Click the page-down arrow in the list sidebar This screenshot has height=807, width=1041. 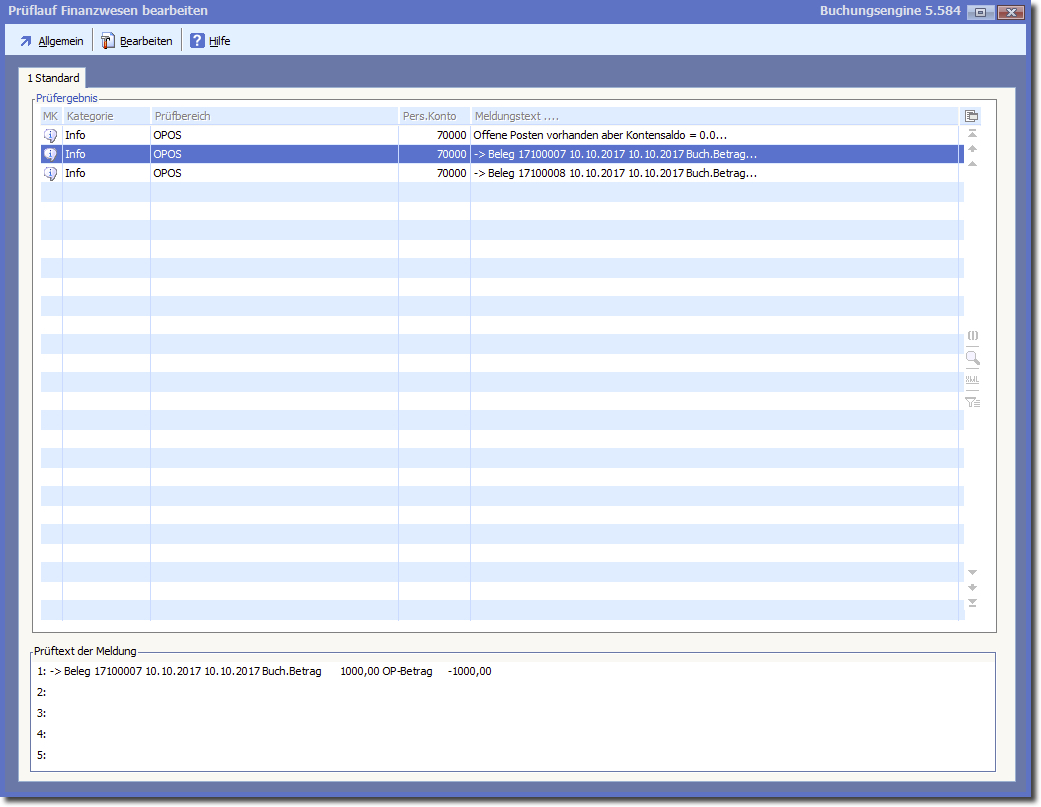972,587
